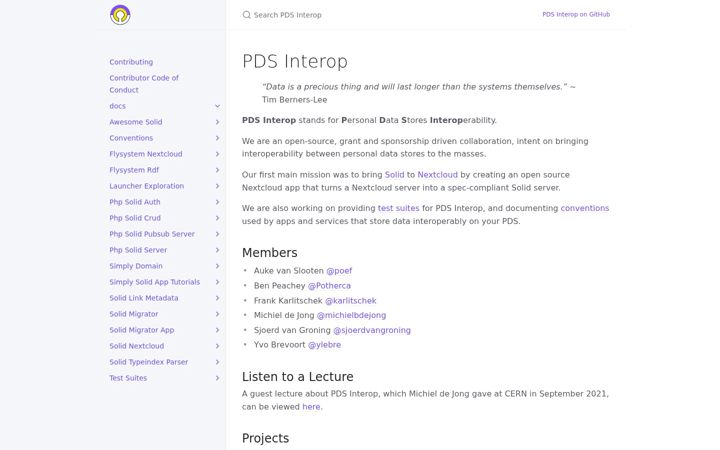This screenshot has width=720, height=450.
Task: Open @sjoerdvangroning member profile link
Action: 371,330
